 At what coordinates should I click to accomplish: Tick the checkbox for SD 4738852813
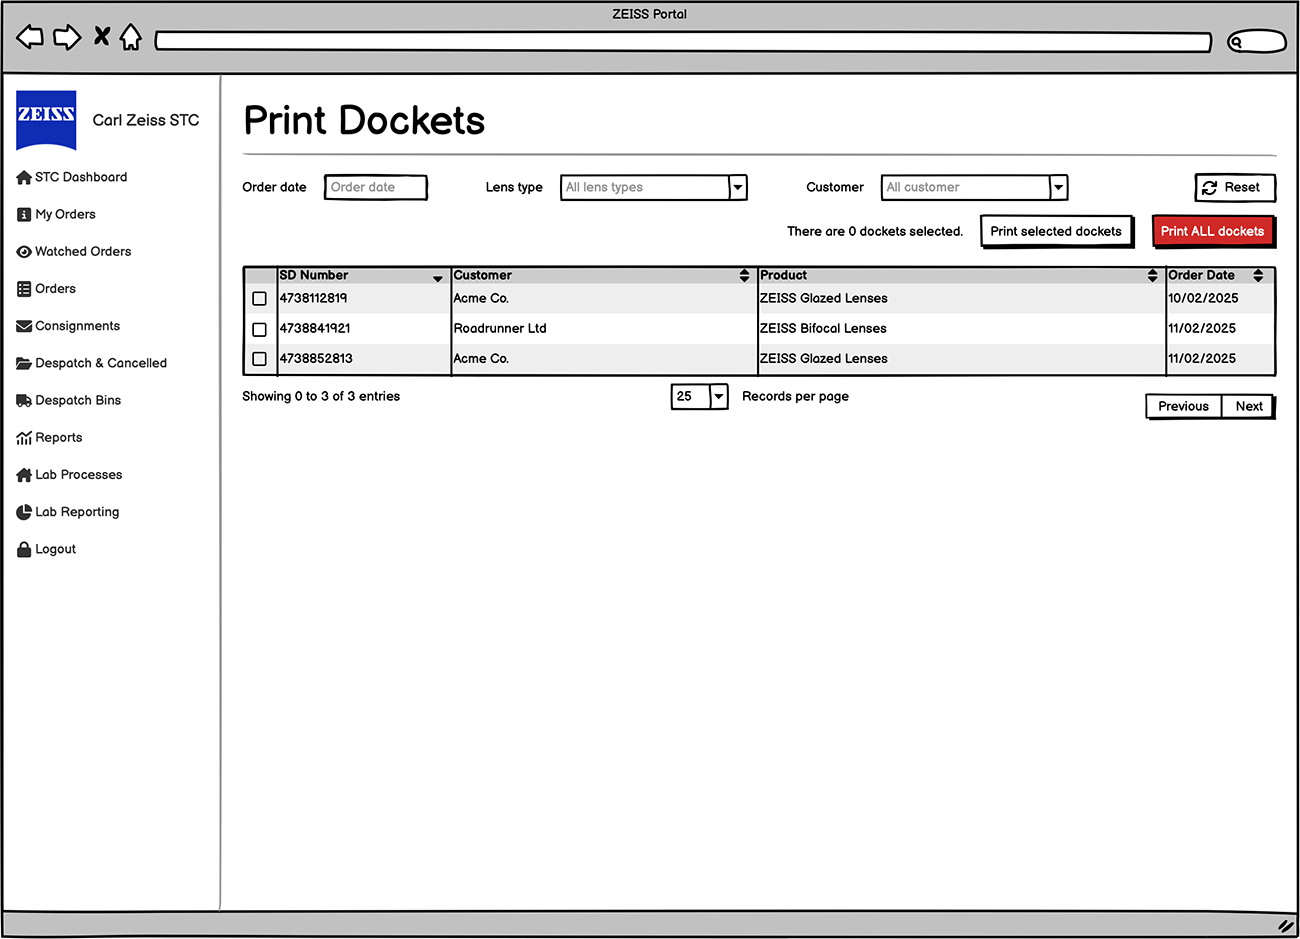(x=259, y=359)
